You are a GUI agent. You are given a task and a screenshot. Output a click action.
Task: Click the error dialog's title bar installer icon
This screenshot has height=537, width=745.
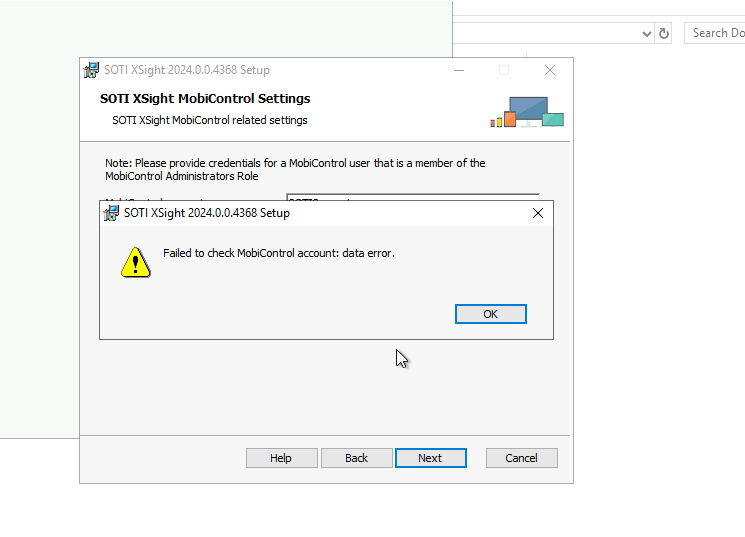pyautogui.click(x=111, y=213)
